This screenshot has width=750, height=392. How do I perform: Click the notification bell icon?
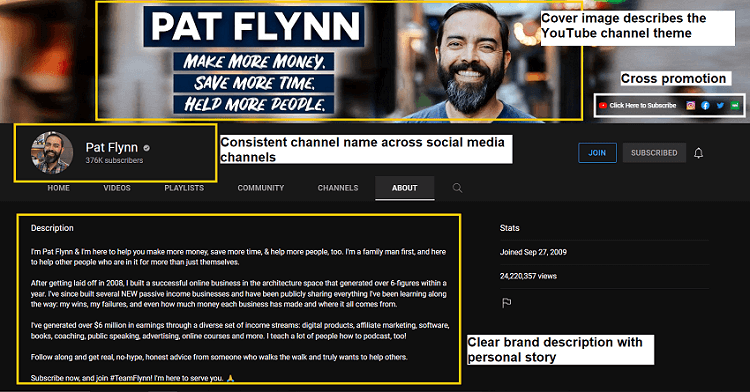tap(698, 153)
